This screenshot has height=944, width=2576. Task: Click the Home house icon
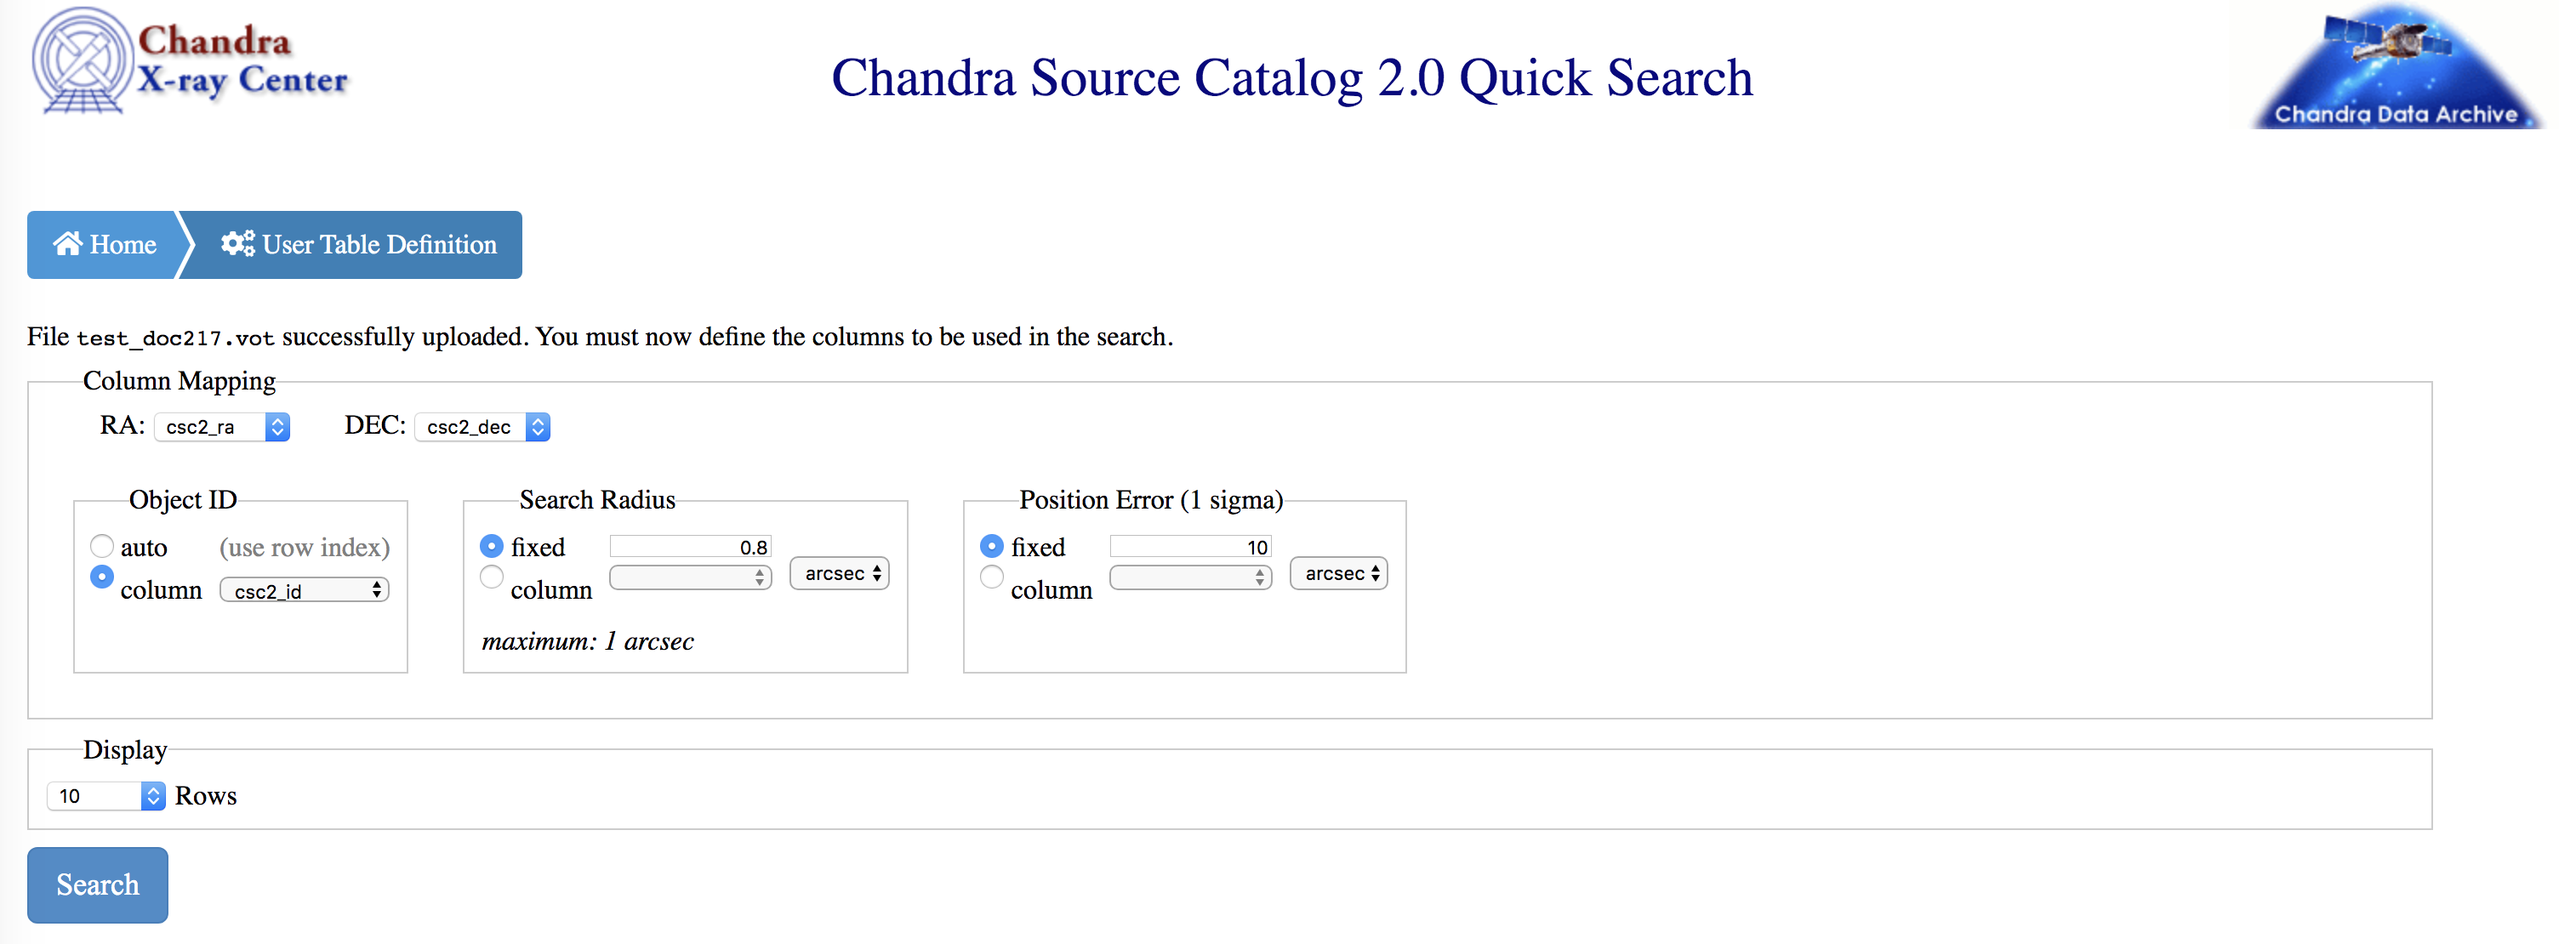(x=68, y=244)
